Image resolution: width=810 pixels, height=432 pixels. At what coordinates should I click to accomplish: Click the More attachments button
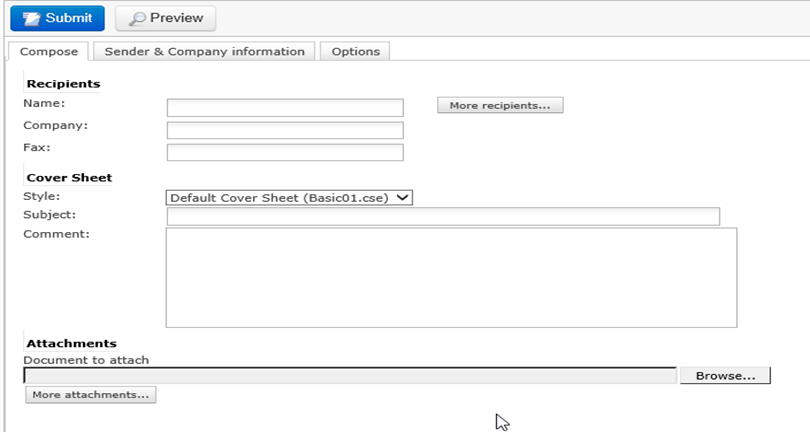click(x=91, y=395)
